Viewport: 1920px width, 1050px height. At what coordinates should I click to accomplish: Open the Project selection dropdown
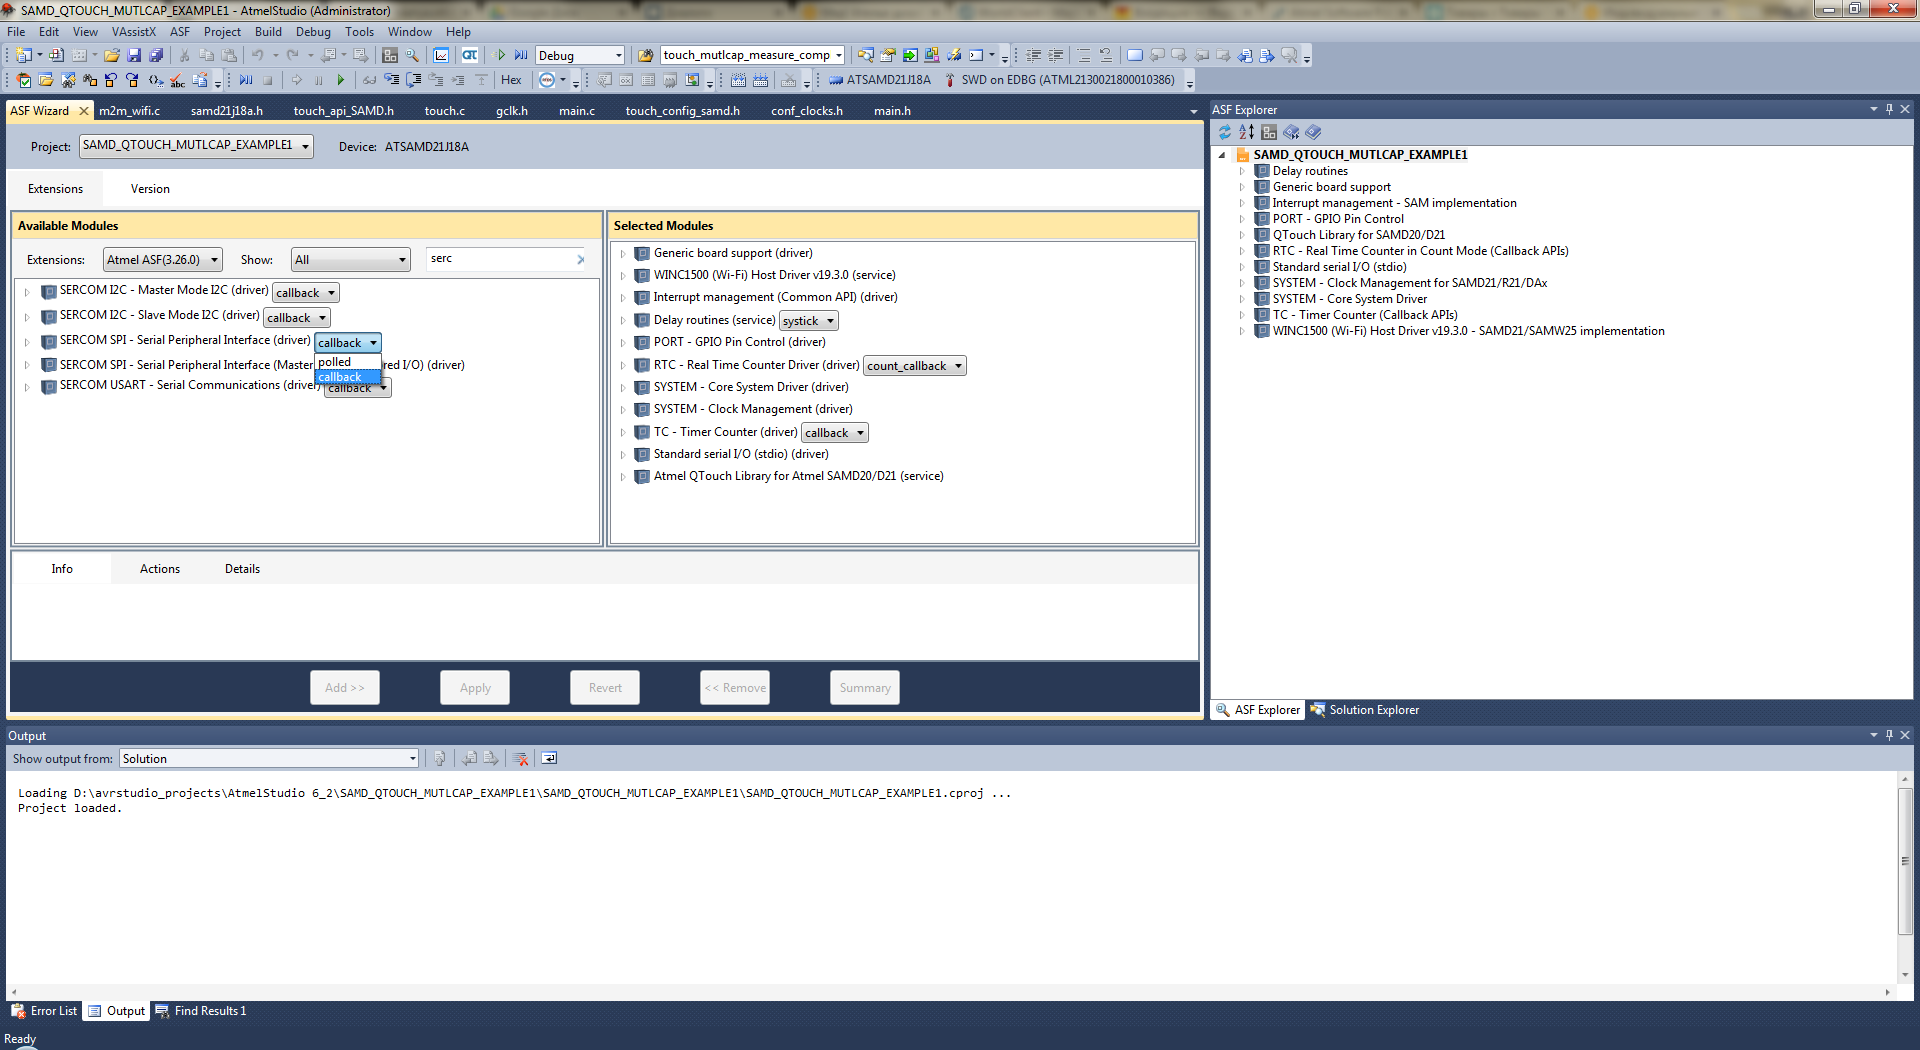click(x=196, y=146)
